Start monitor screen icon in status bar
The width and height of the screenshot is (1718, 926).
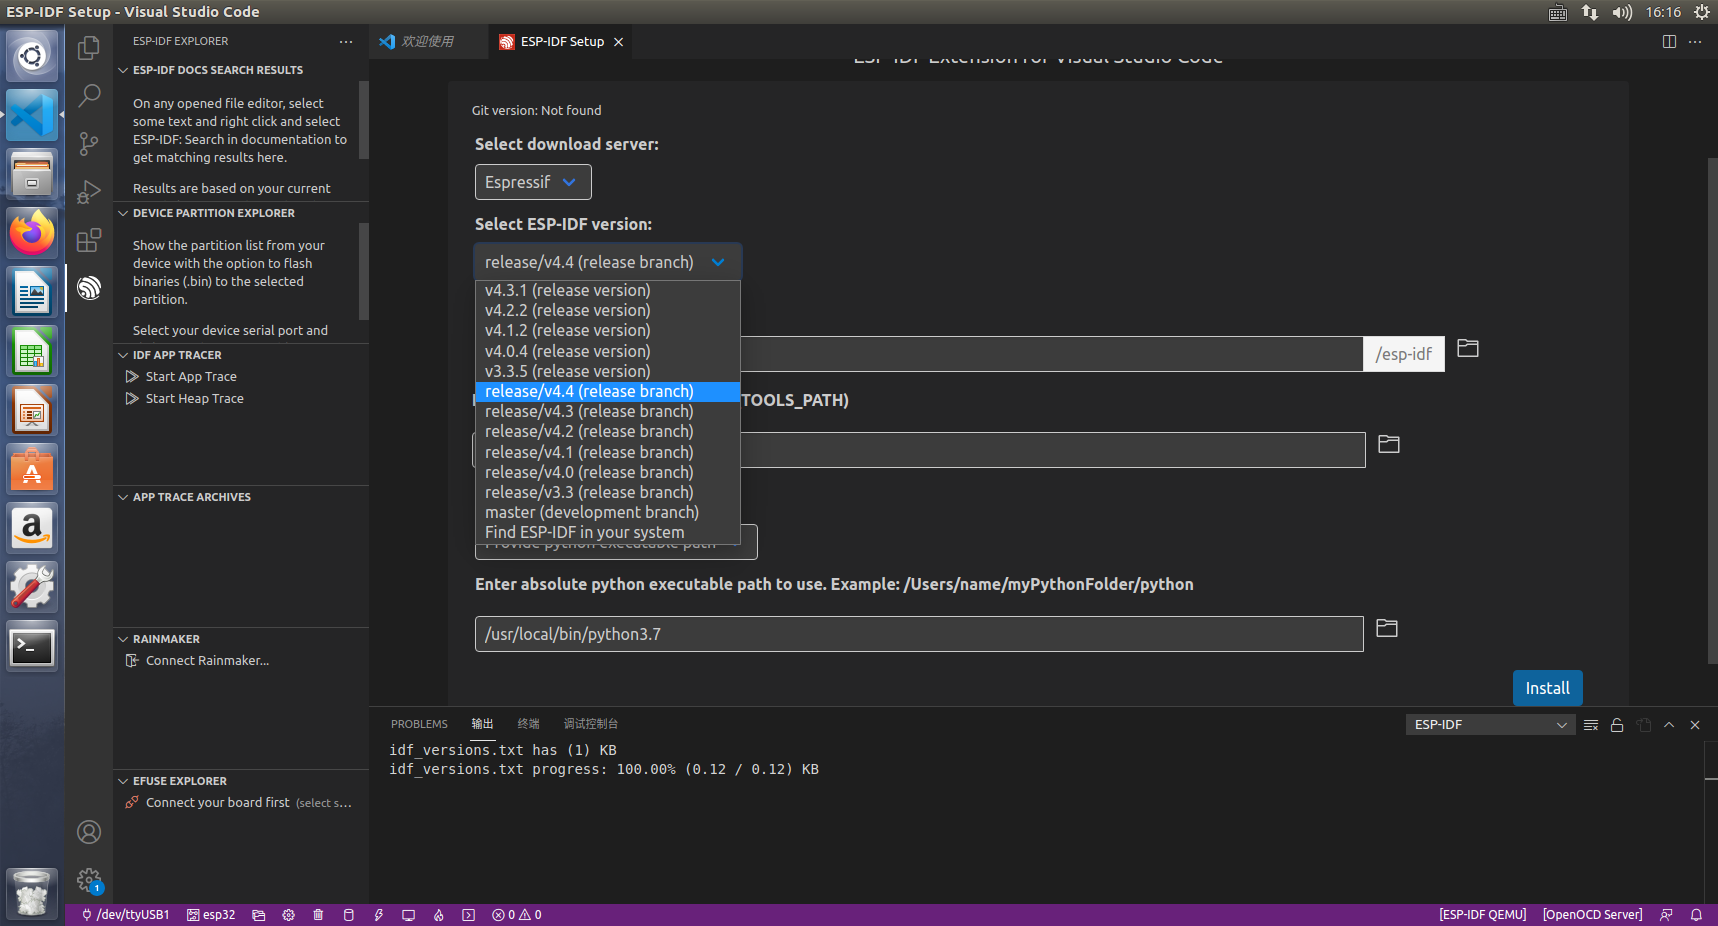point(408,915)
